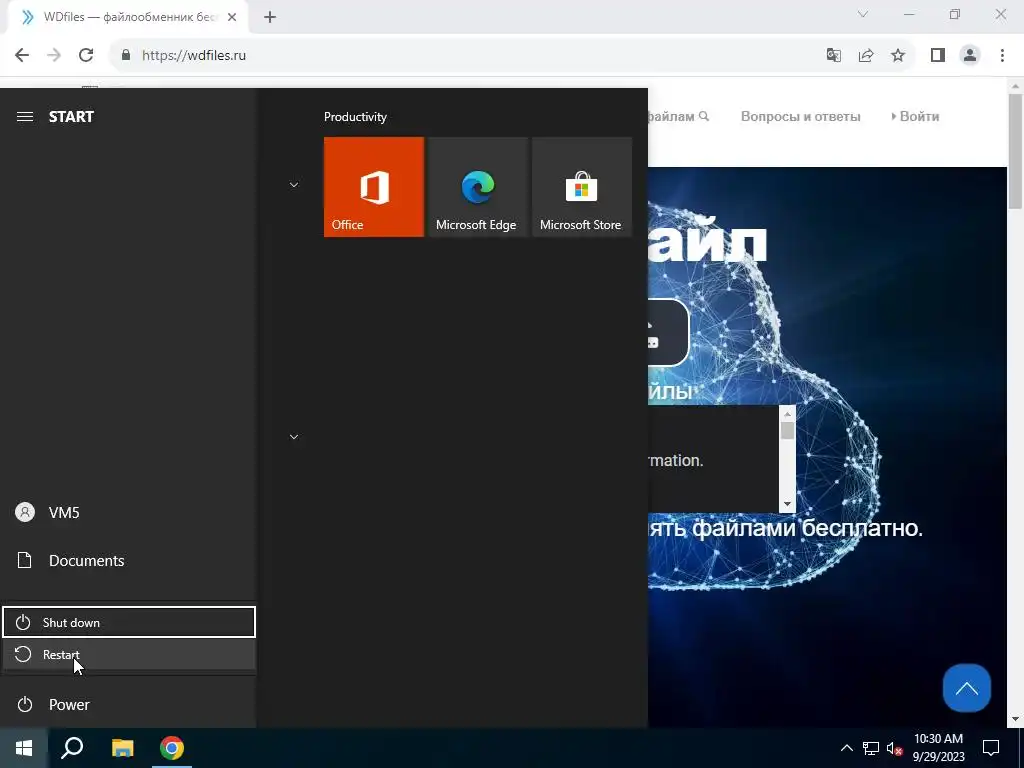Click the page vertical scrollbar thumb
Image resolution: width=1024 pixels, height=768 pixels.
[x=1015, y=152]
